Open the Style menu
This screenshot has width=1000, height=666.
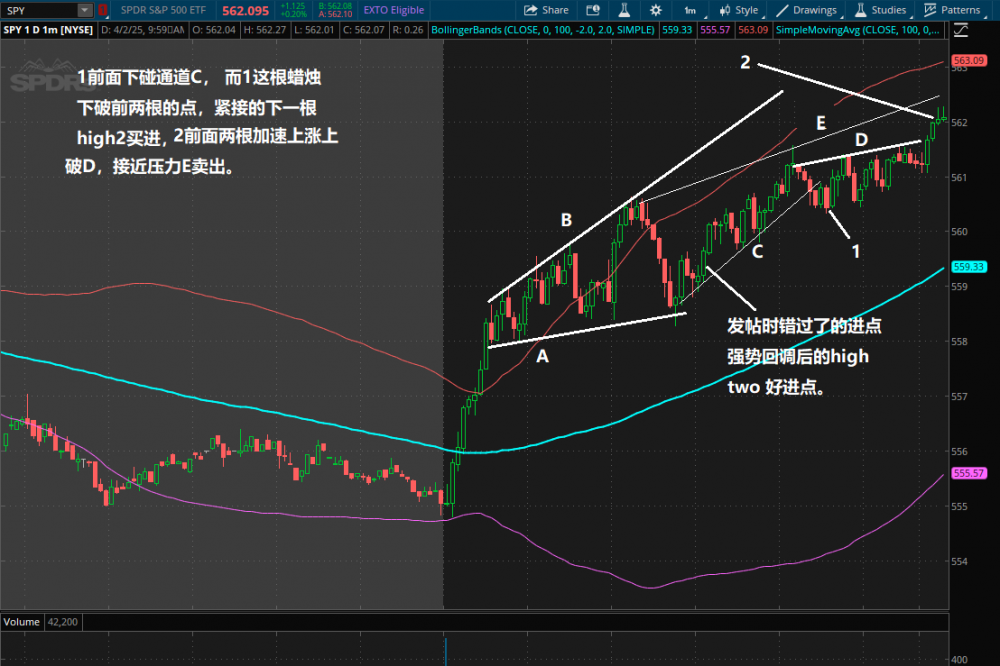pos(739,10)
